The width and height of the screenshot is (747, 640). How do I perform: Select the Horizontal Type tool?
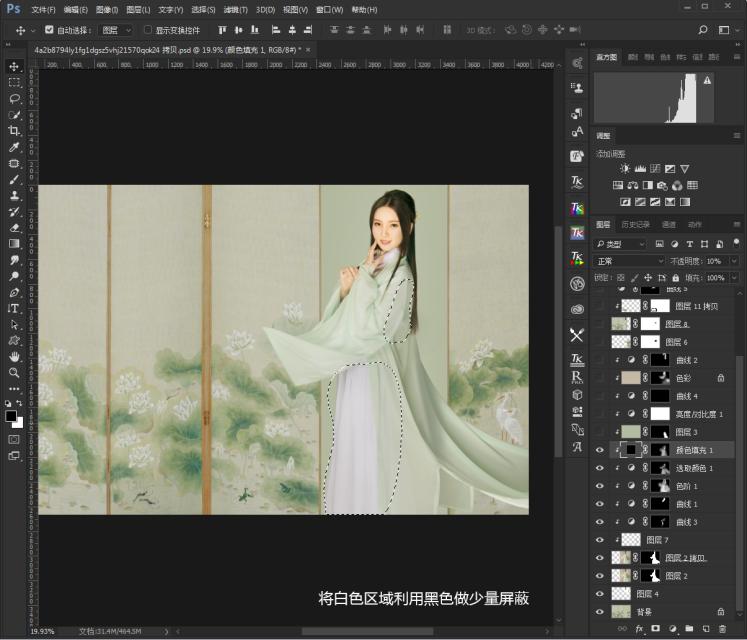coord(14,309)
